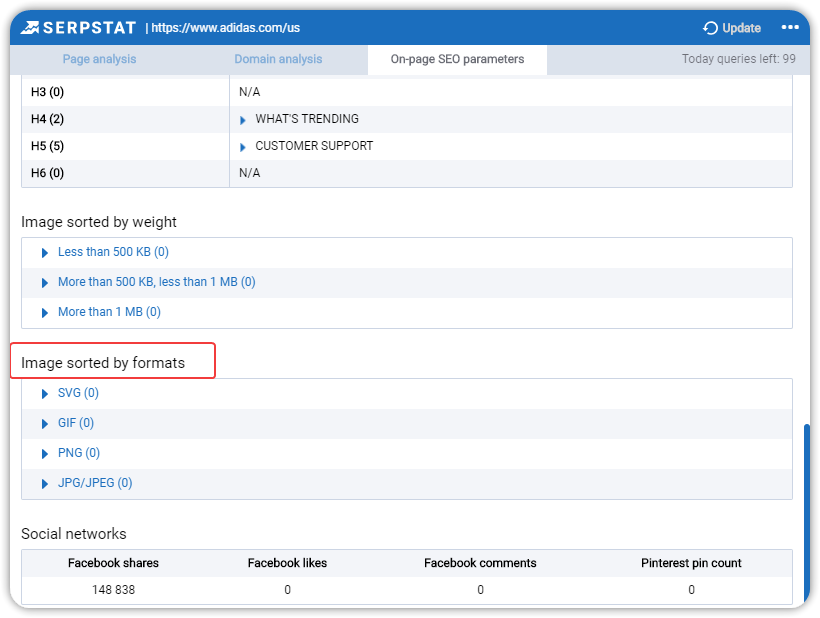Click the Update button label
The height and width of the screenshot is (618, 820).
742,28
